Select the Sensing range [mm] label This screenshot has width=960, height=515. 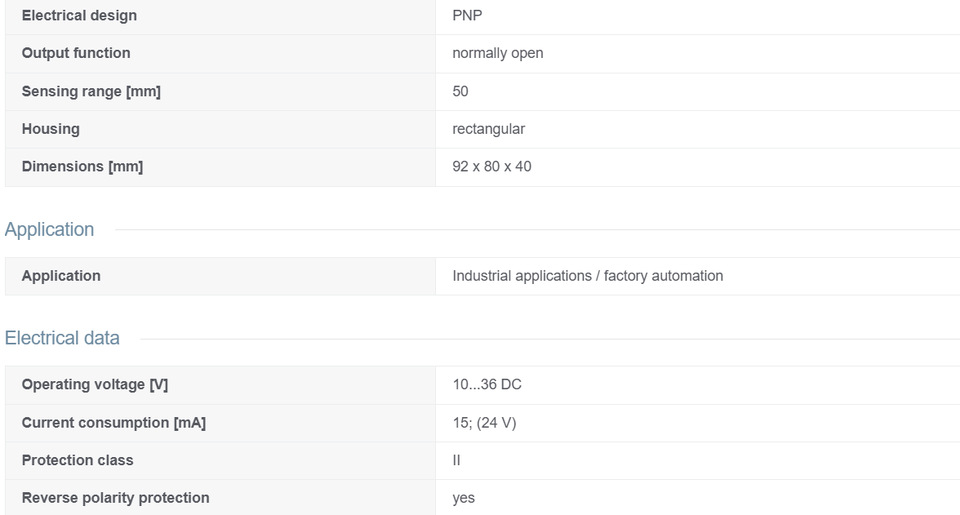pyautogui.click(x=91, y=91)
